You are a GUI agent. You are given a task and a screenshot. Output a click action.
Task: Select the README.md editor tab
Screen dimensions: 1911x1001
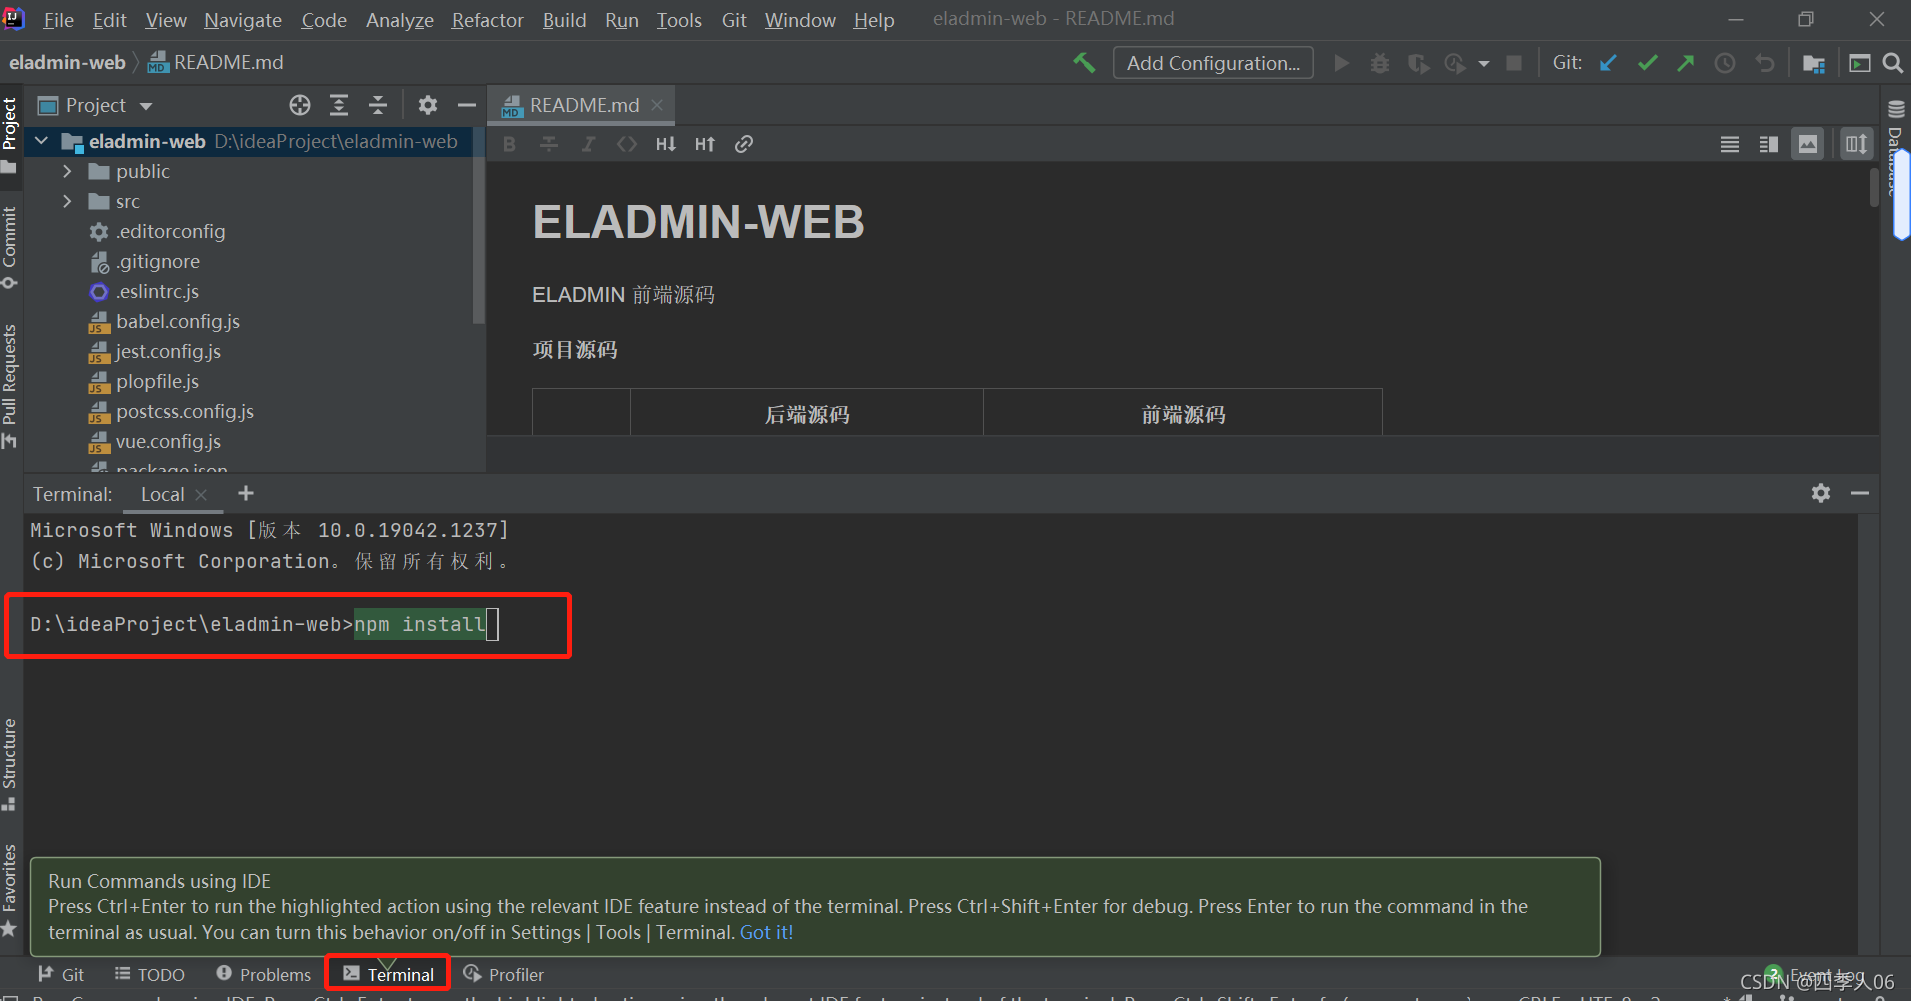coord(582,105)
